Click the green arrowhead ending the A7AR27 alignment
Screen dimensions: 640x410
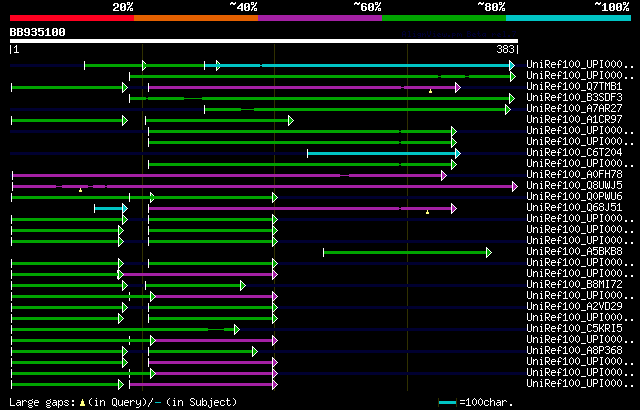pyautogui.click(x=508, y=109)
